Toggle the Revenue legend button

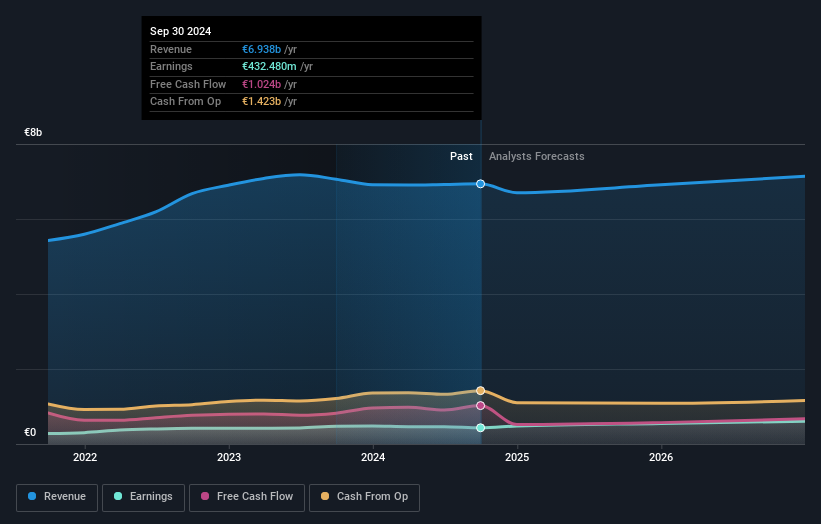57,497
